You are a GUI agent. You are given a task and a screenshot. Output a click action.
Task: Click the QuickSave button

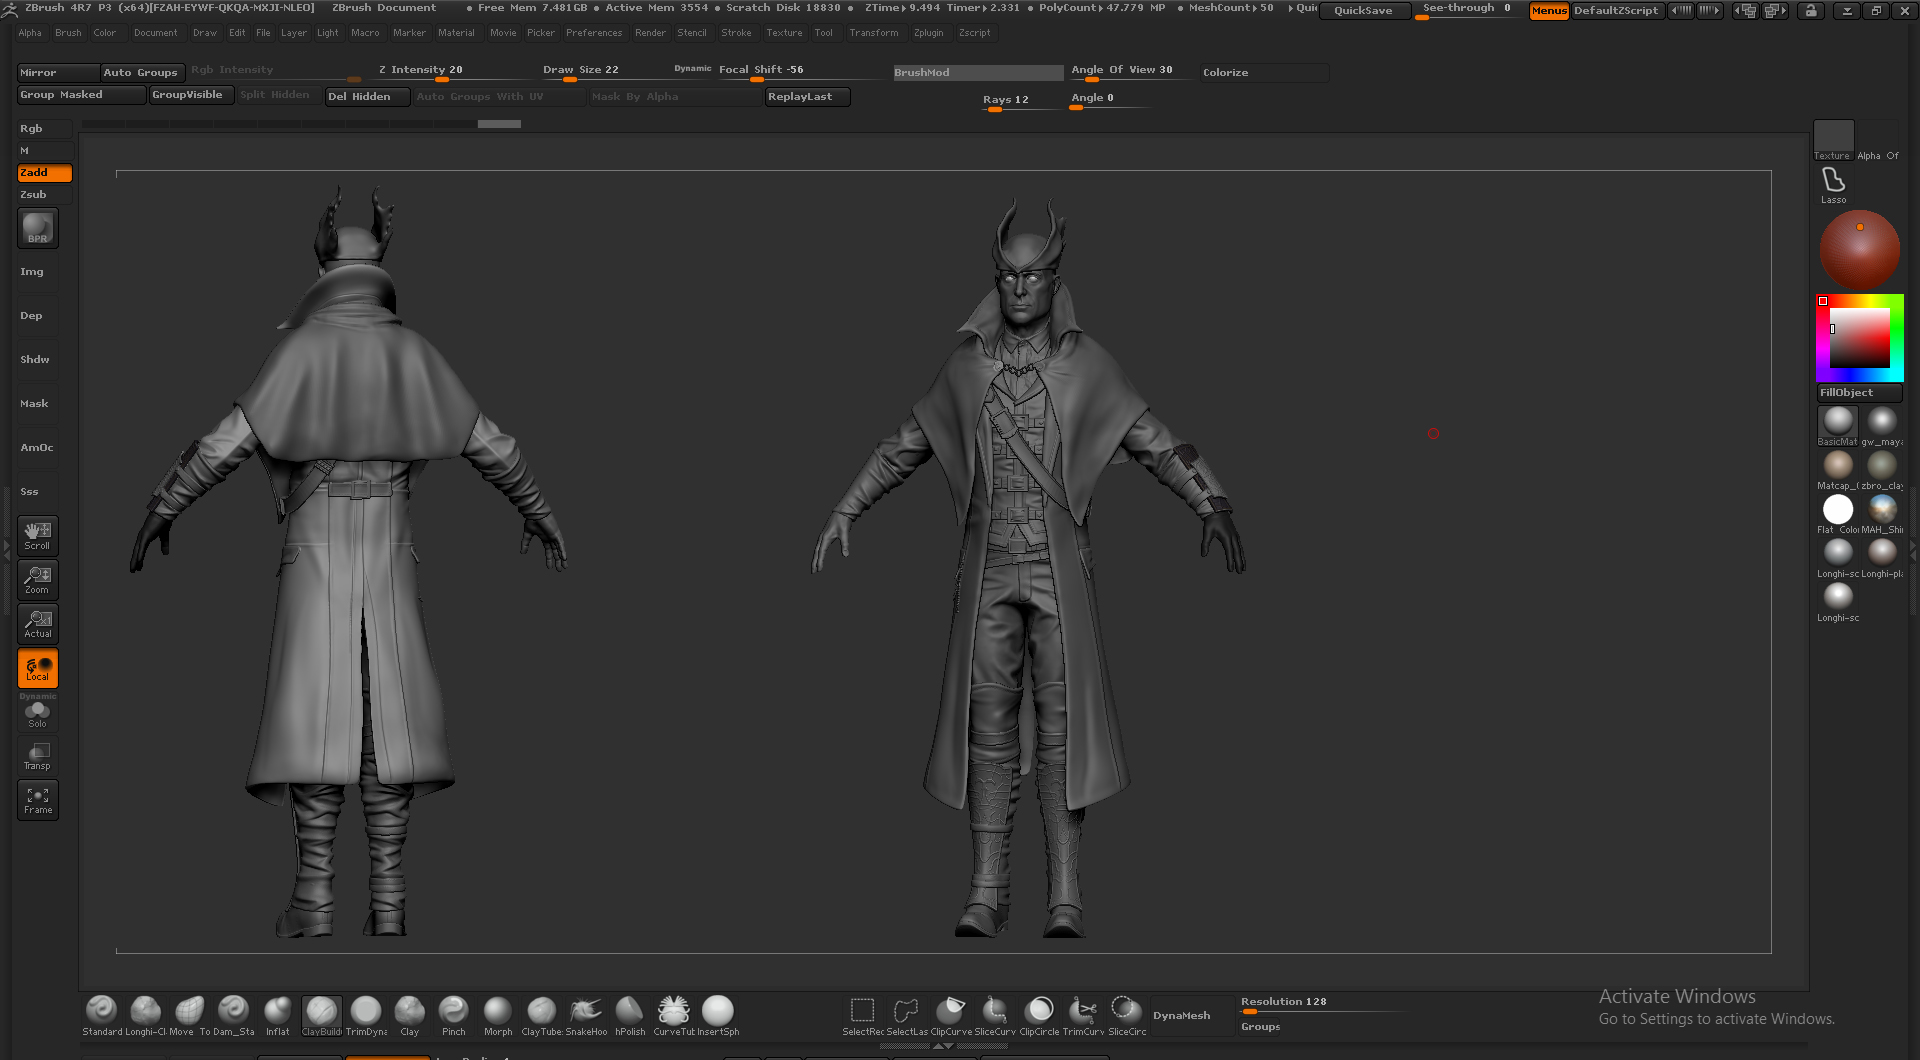click(1363, 11)
